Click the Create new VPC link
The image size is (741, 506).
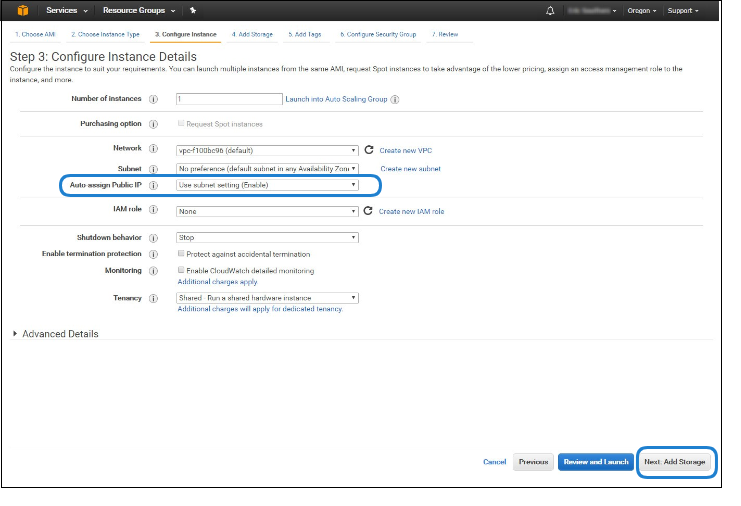click(x=405, y=150)
